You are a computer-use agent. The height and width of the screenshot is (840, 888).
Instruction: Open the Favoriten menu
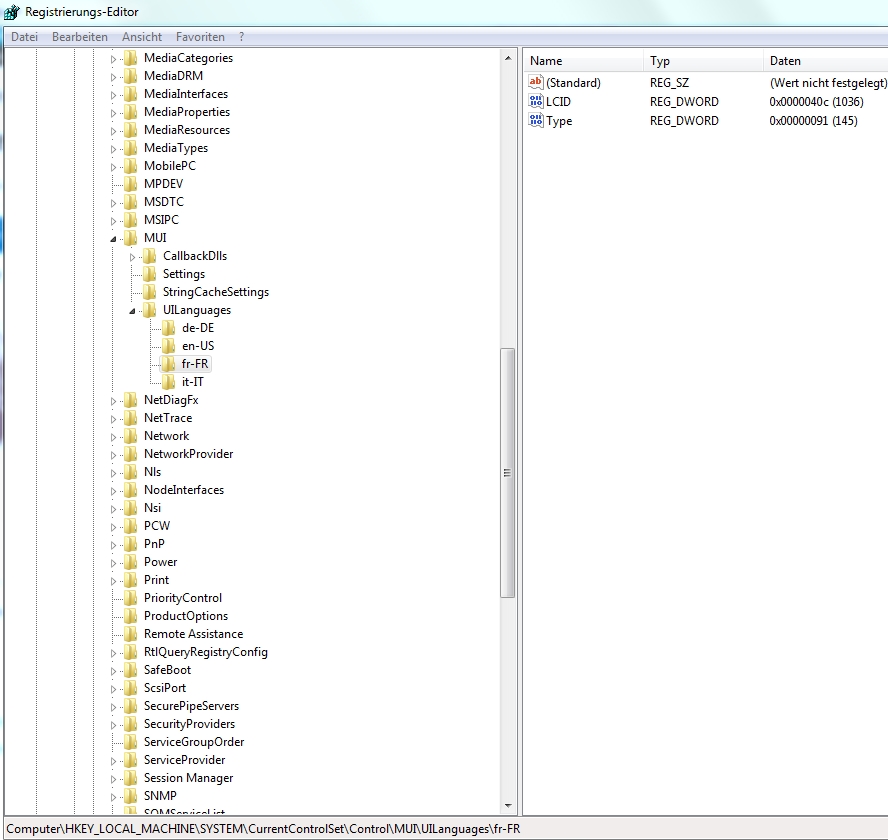(x=200, y=37)
